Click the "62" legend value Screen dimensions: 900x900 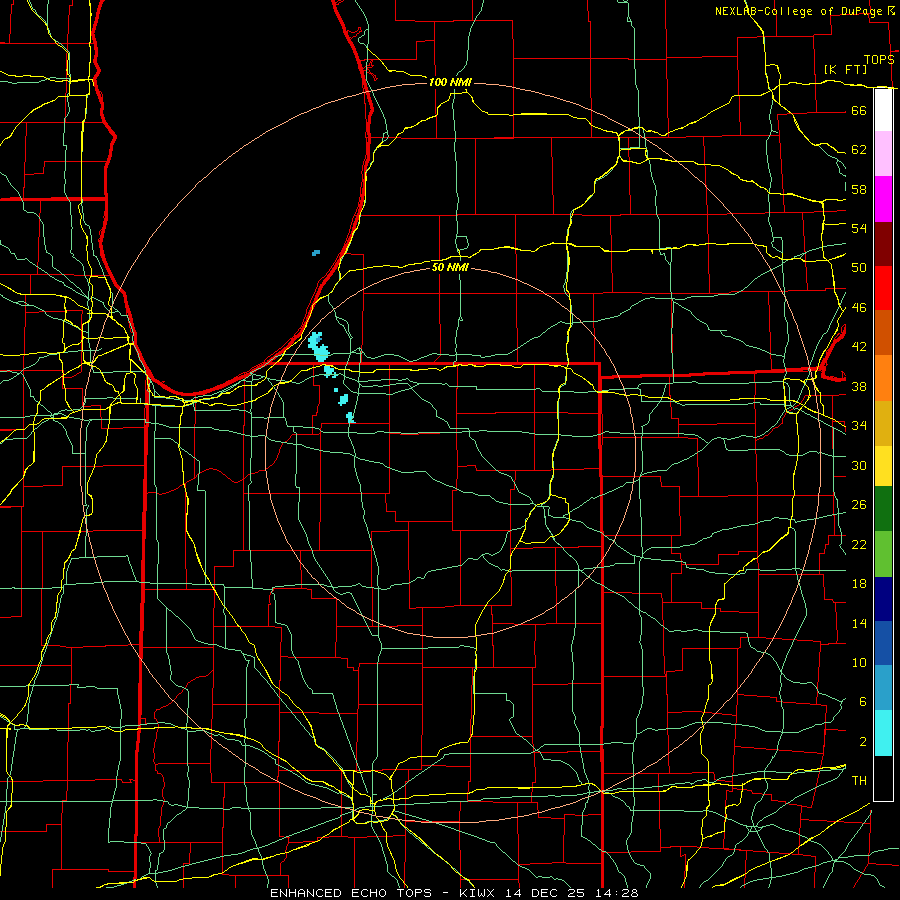pyautogui.click(x=859, y=150)
